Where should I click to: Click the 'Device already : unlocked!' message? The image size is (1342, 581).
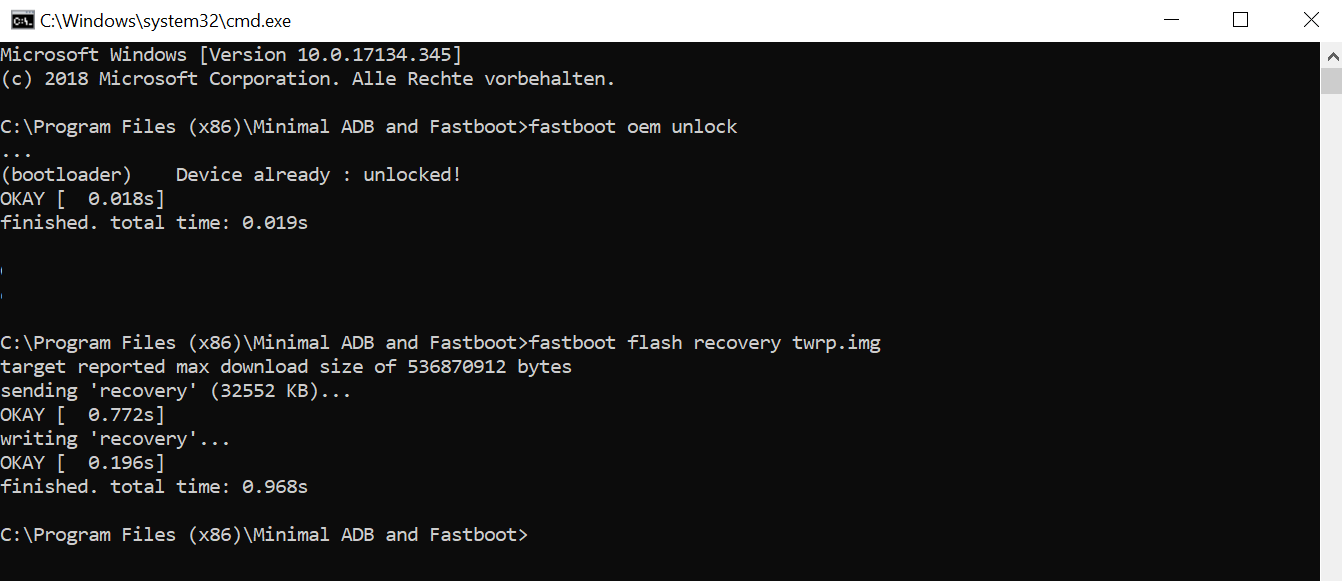coord(318,175)
